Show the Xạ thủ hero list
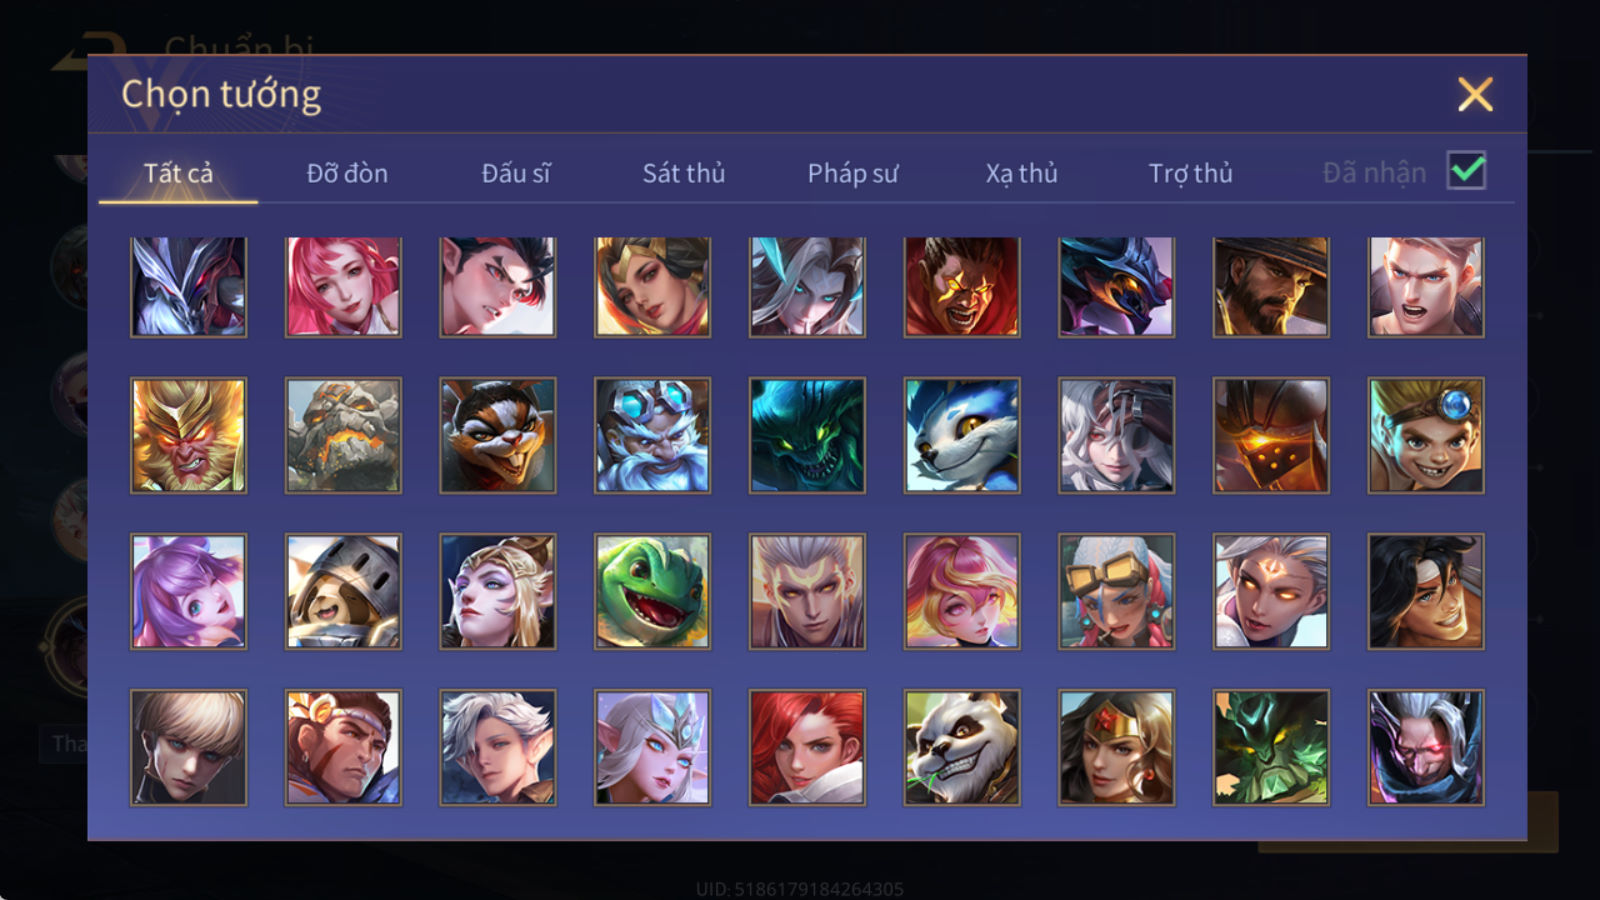The height and width of the screenshot is (900, 1600). click(1021, 173)
